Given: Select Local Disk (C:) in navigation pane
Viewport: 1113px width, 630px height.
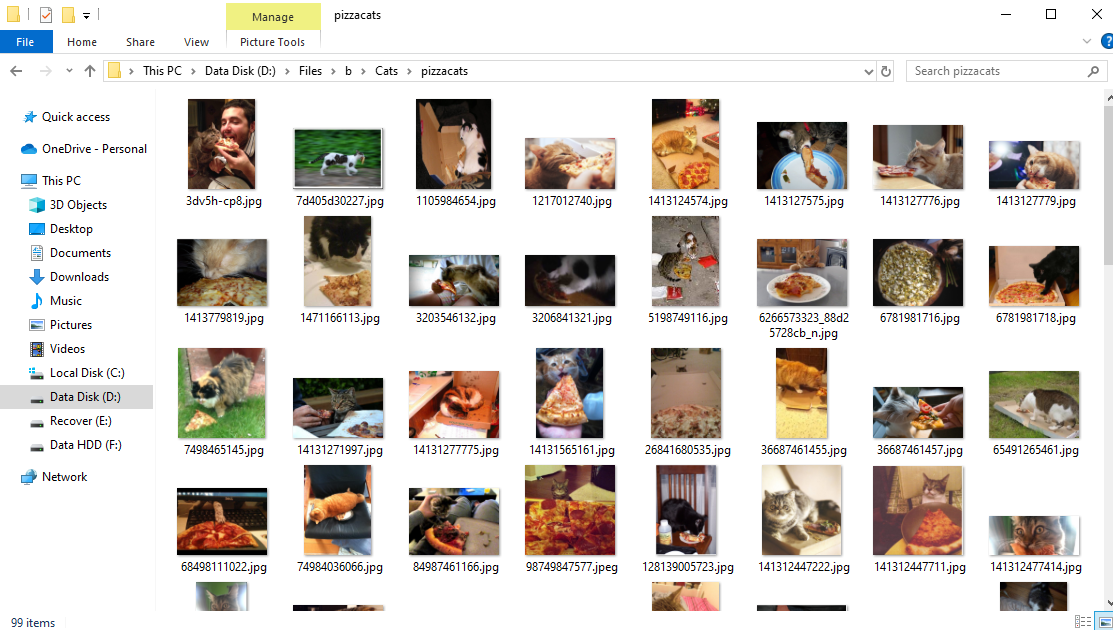Looking at the screenshot, I should pos(87,373).
